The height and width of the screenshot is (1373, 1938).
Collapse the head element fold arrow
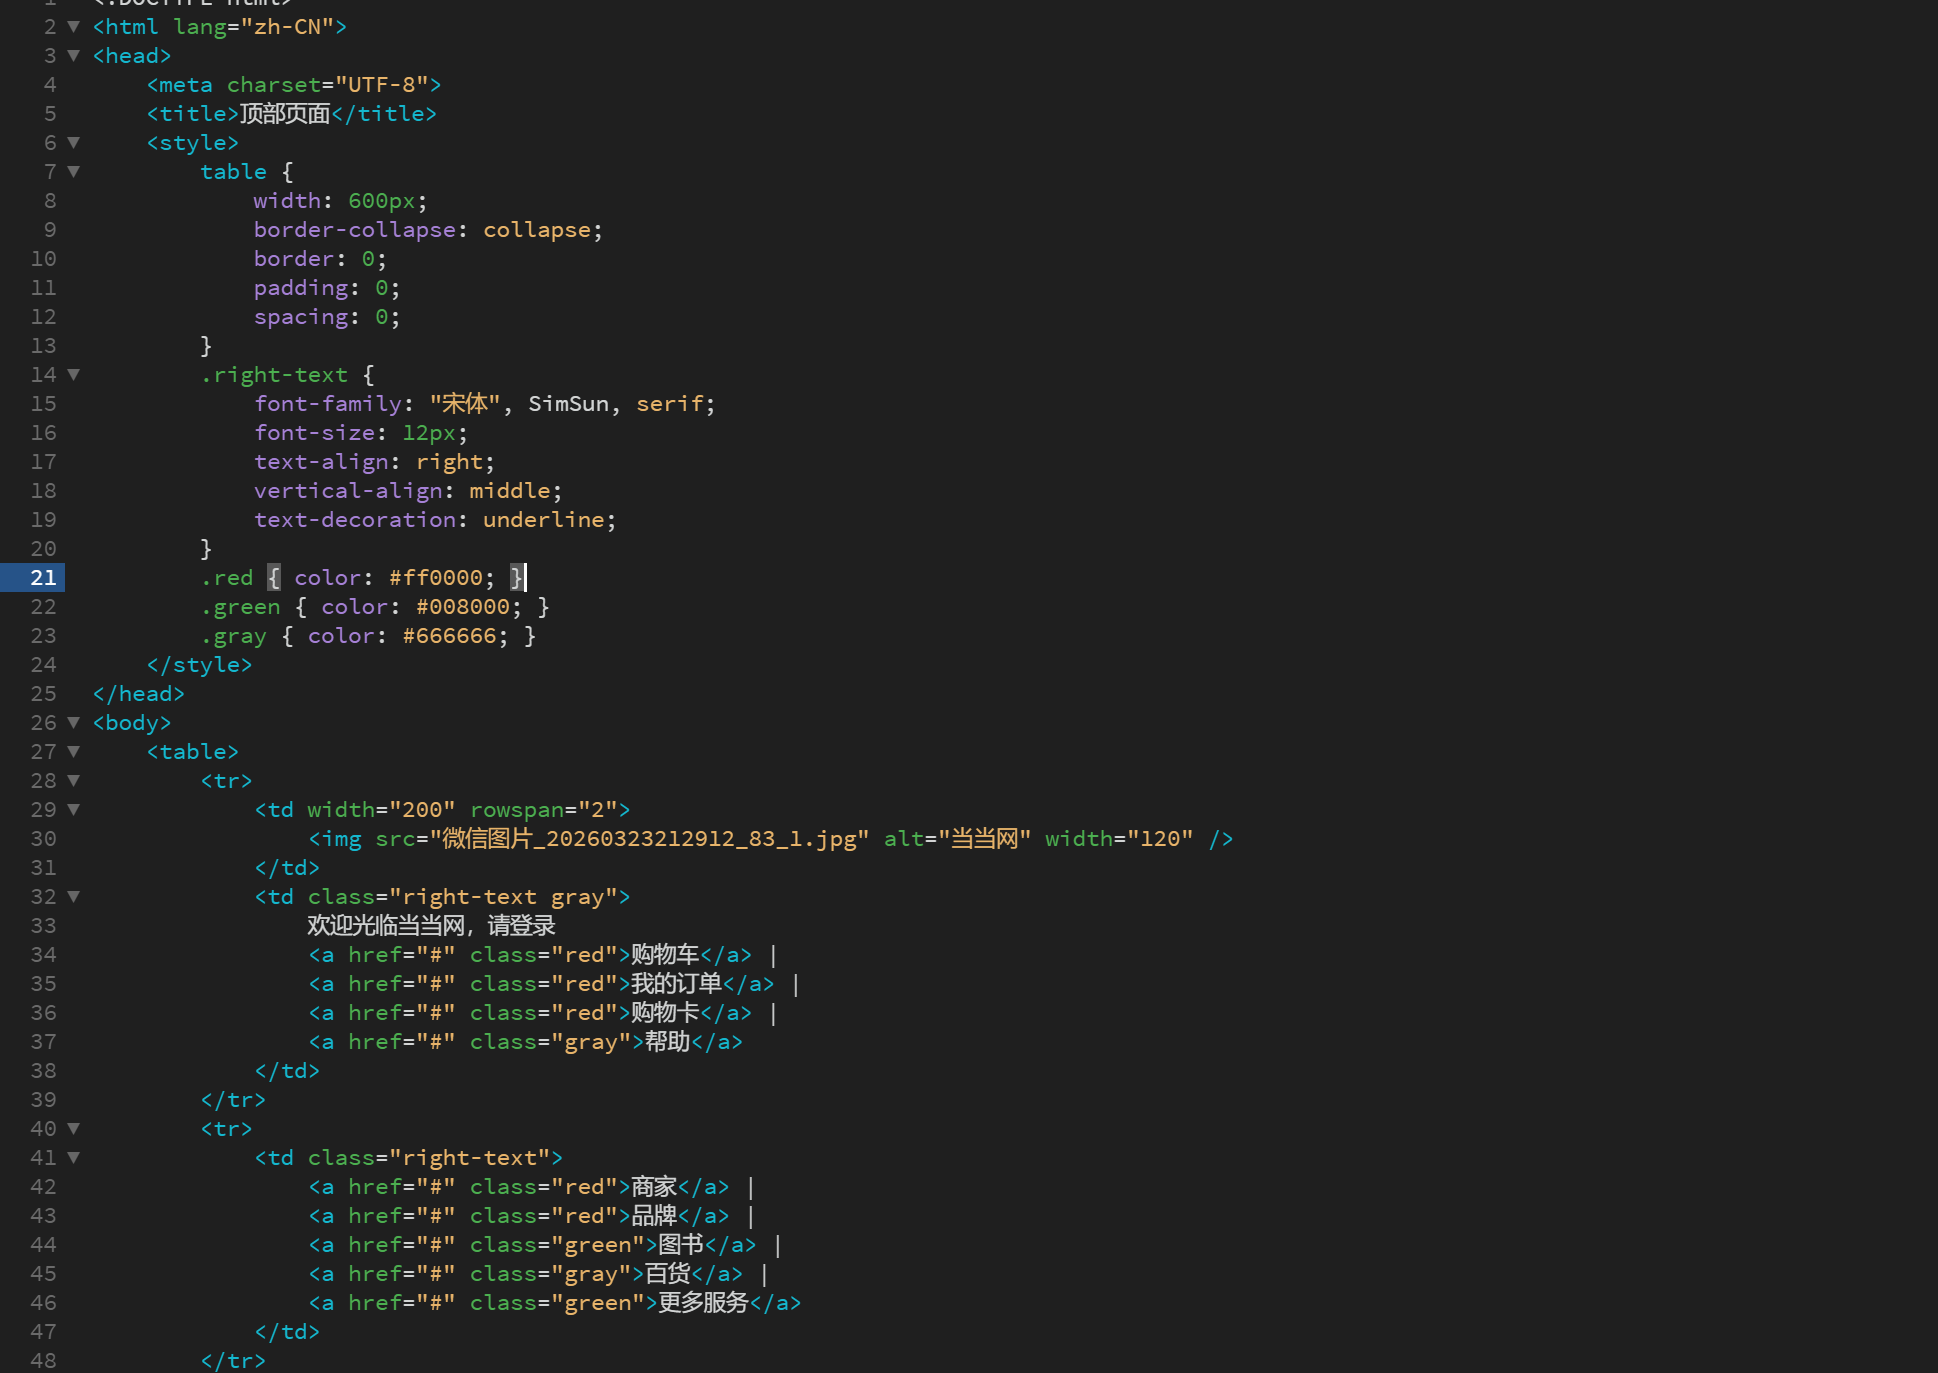pyautogui.click(x=73, y=55)
